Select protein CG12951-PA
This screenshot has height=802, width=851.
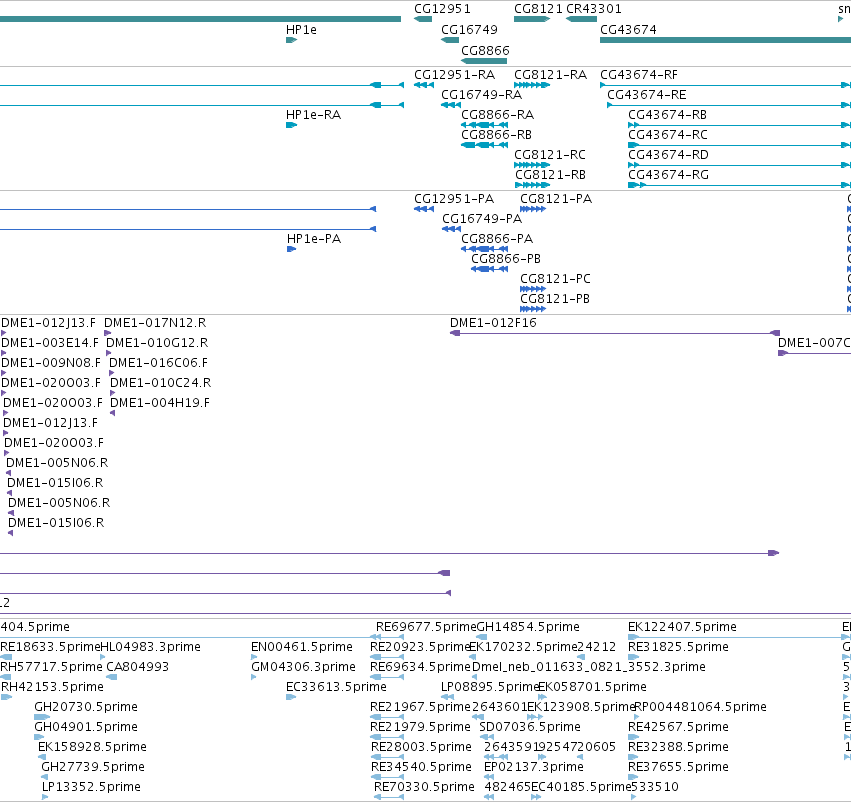pos(454,199)
